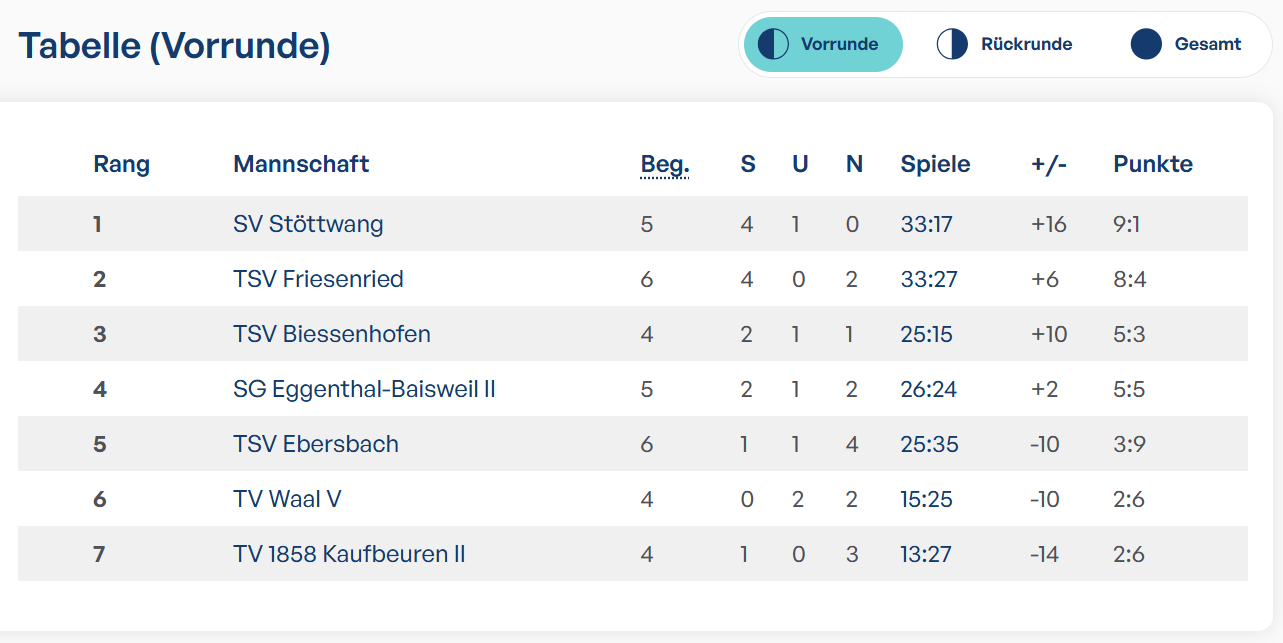
Task: Click the Mannschaft column header
Action: click(301, 164)
